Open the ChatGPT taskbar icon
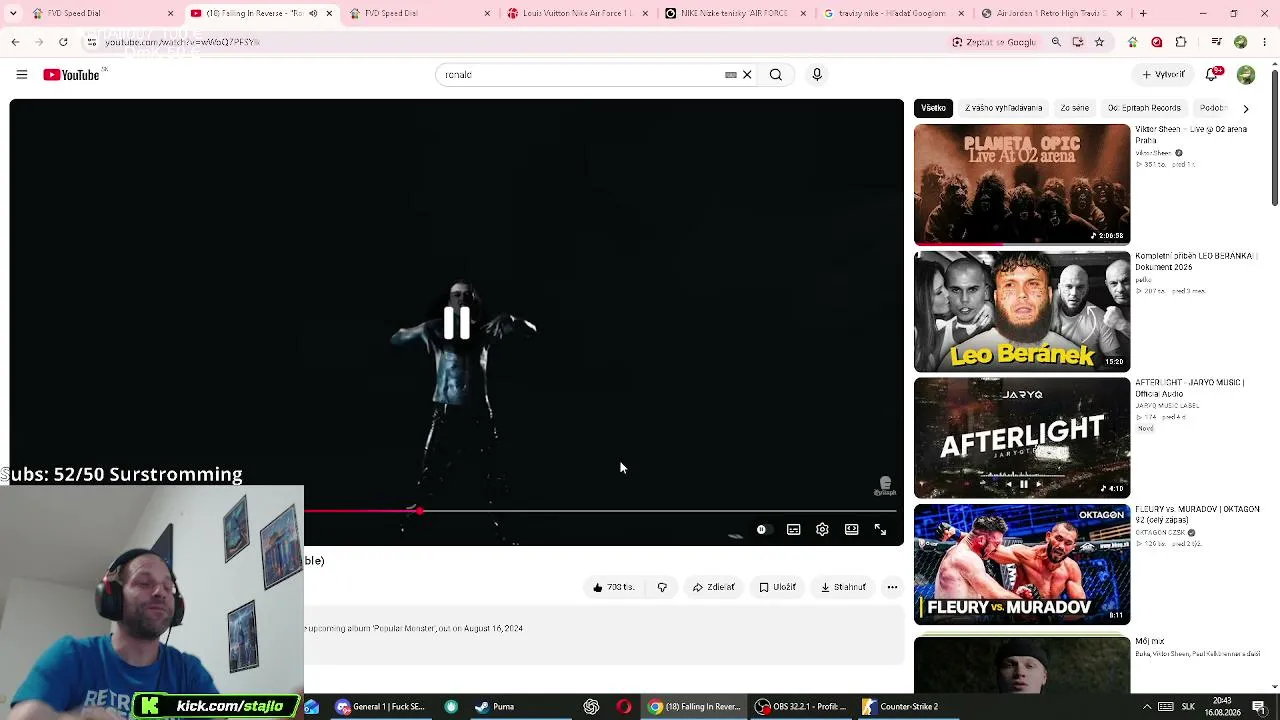This screenshot has height=720, width=1280. [591, 707]
